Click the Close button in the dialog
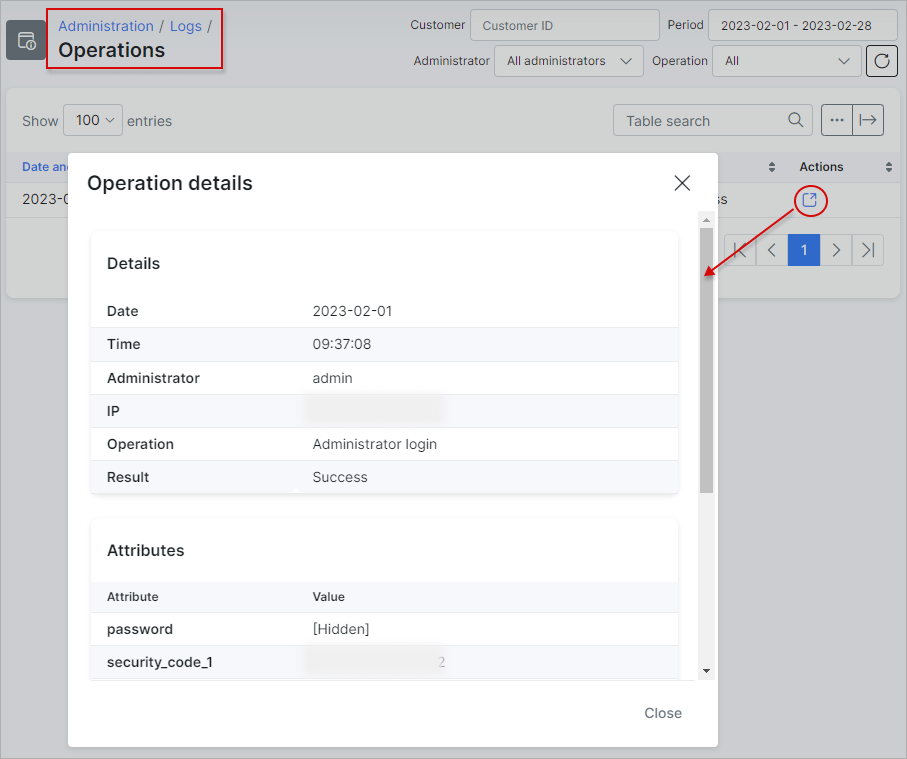The width and height of the screenshot is (907, 759). tap(663, 713)
